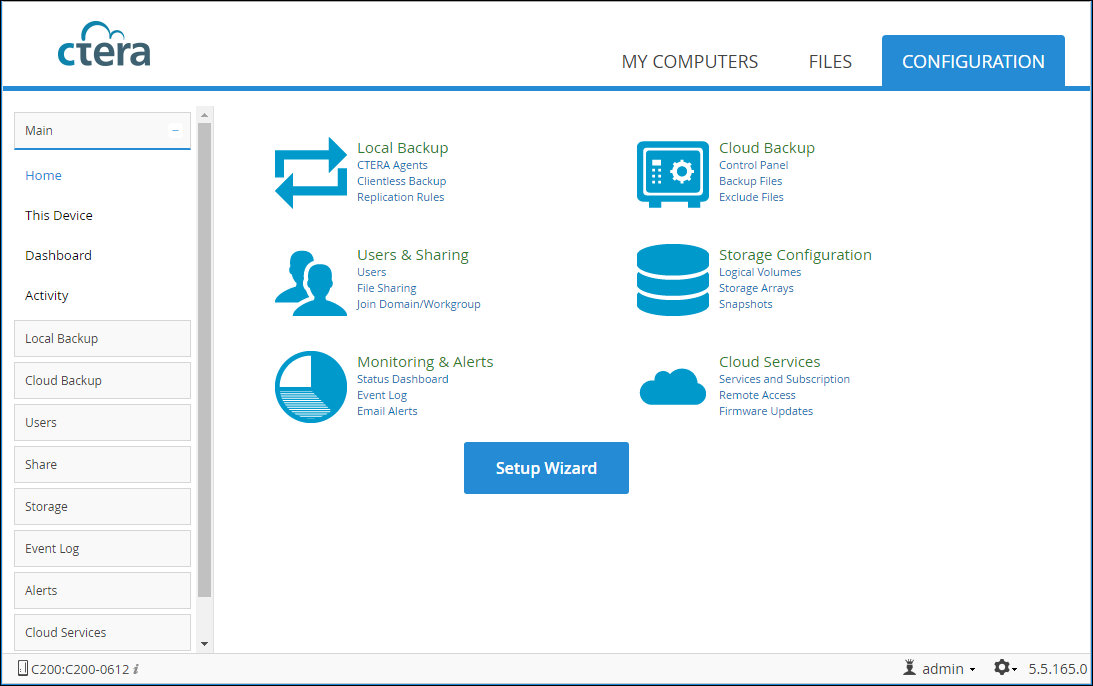Open the admin user dropdown
Screen dimensions: 1093x686
click(x=940, y=668)
